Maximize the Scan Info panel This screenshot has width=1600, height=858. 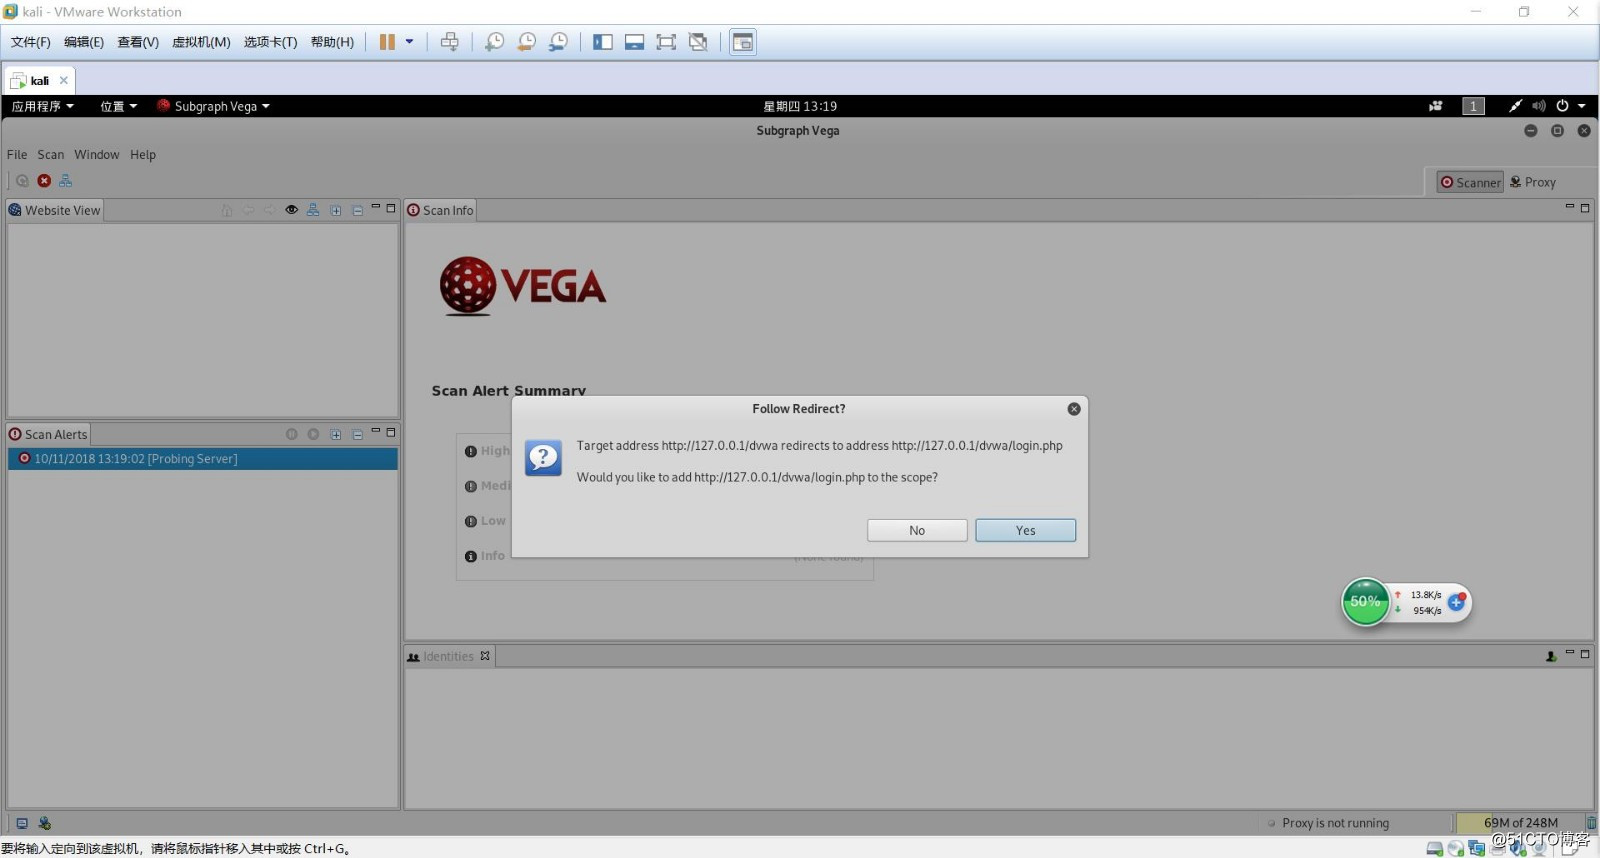click(1585, 207)
